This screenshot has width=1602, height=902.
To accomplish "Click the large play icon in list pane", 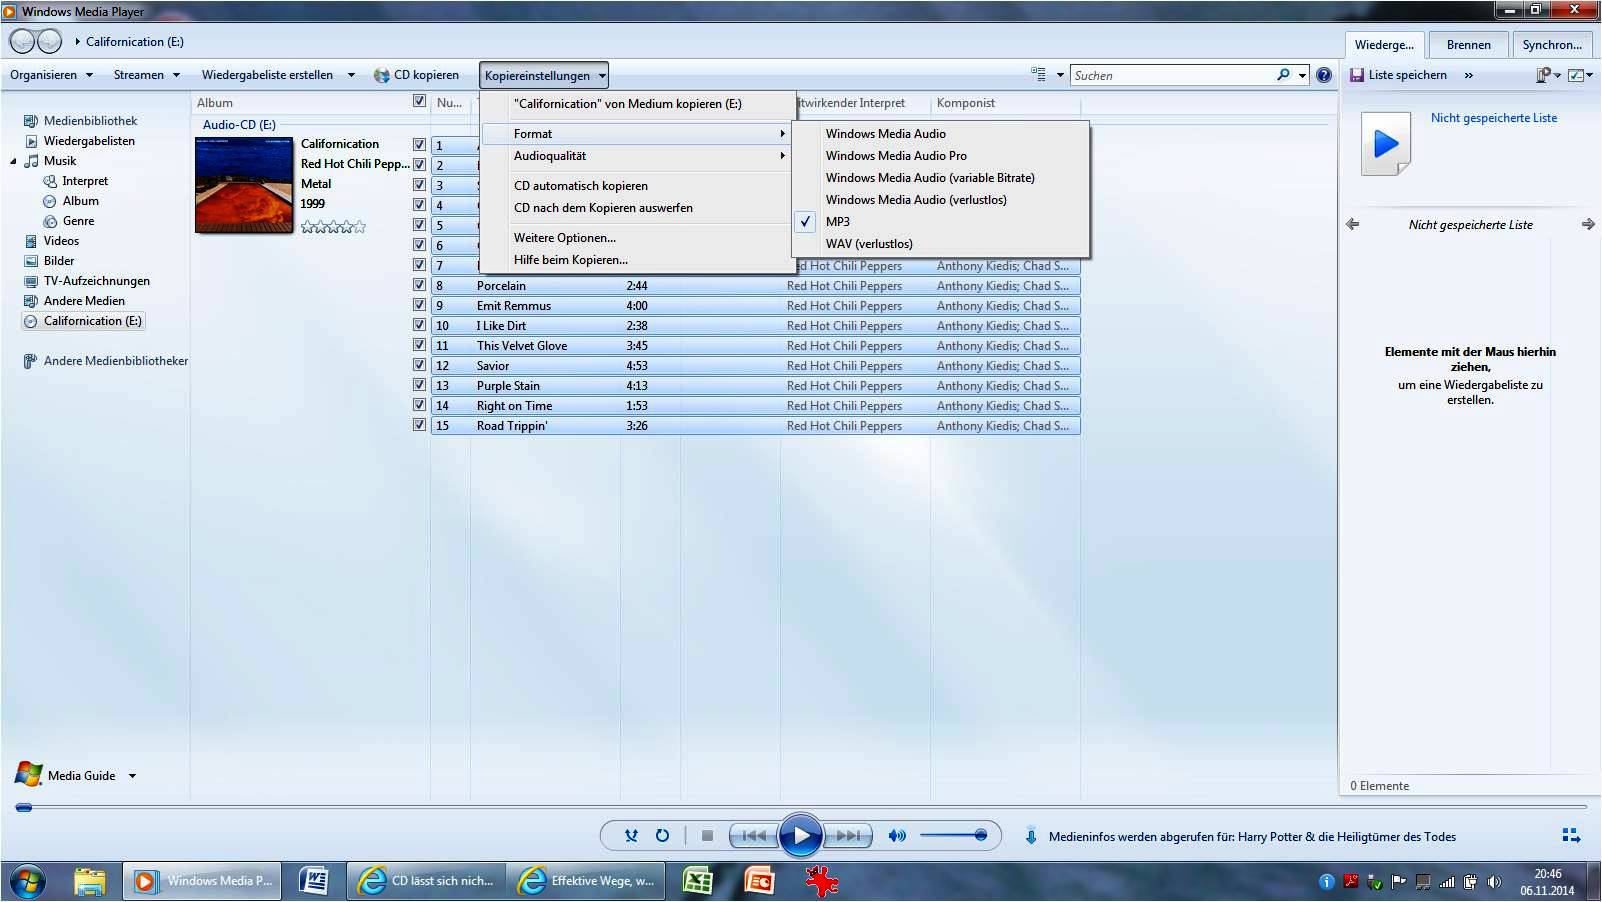I will coord(1386,145).
